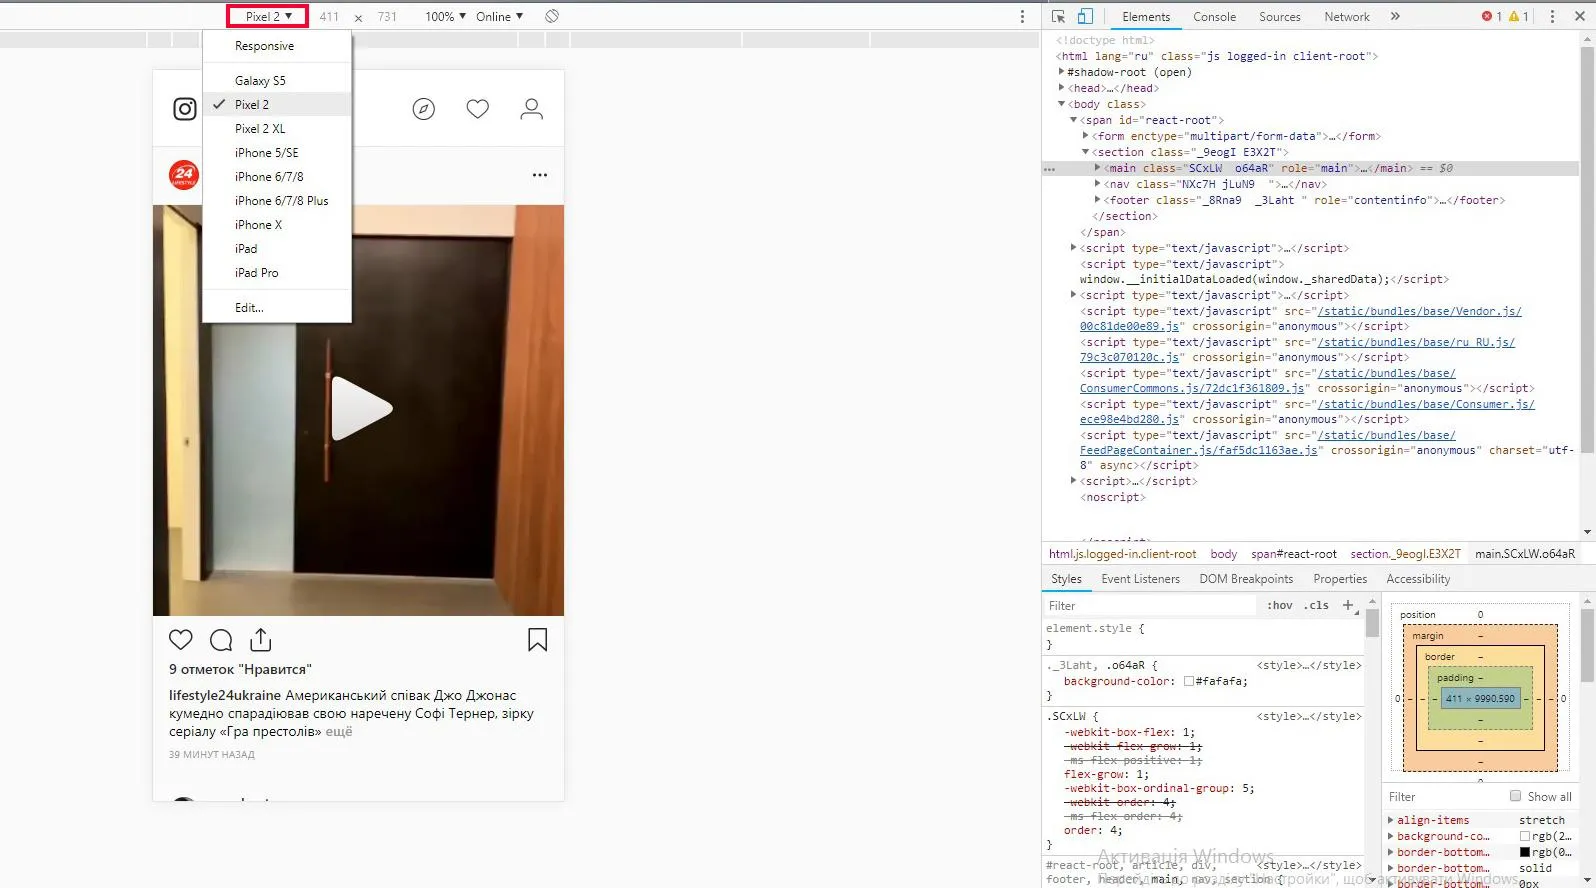Click the new style rule plus icon
This screenshot has width=1596, height=888.
[1348, 605]
